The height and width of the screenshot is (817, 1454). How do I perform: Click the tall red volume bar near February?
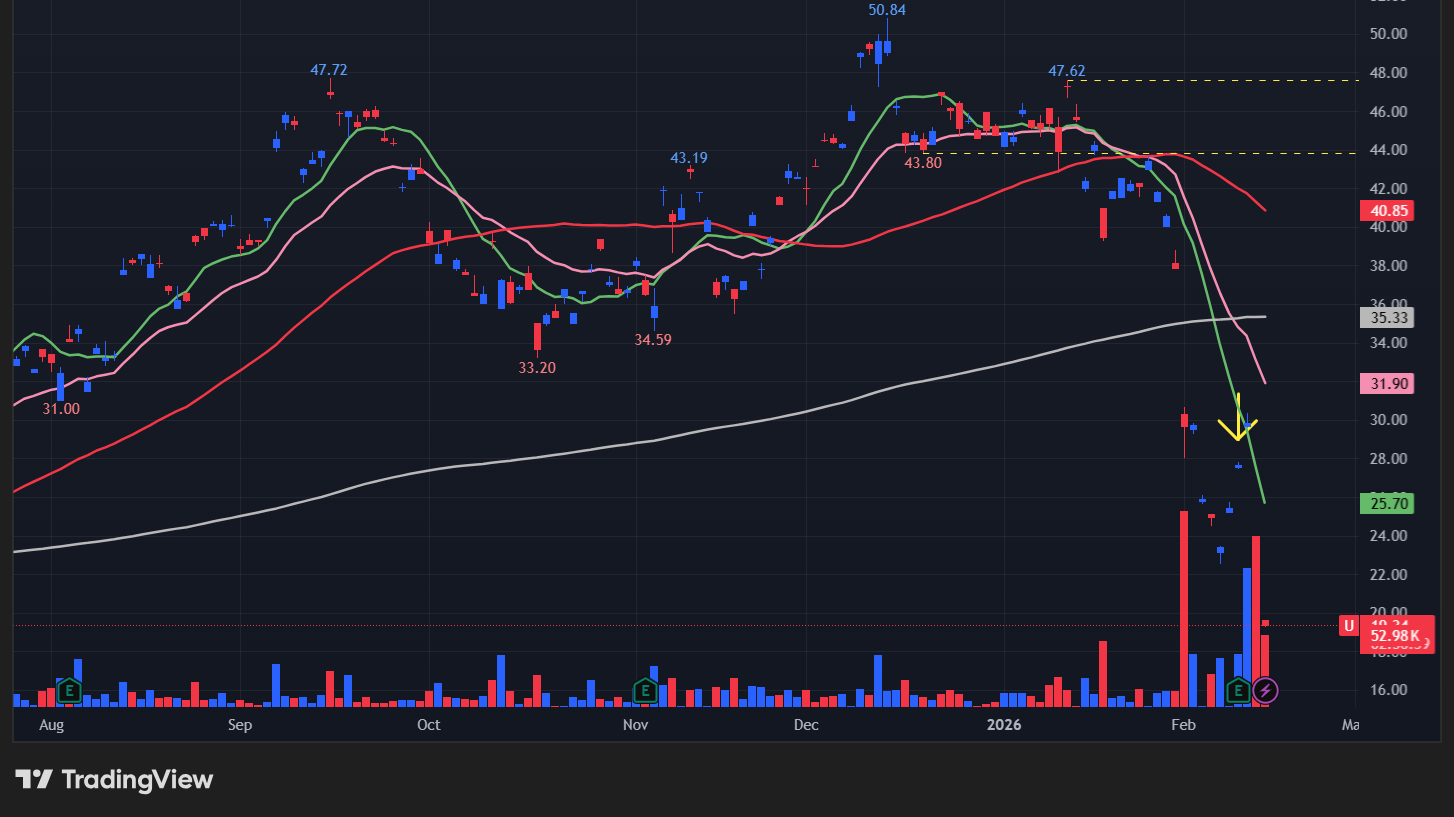point(1184,600)
